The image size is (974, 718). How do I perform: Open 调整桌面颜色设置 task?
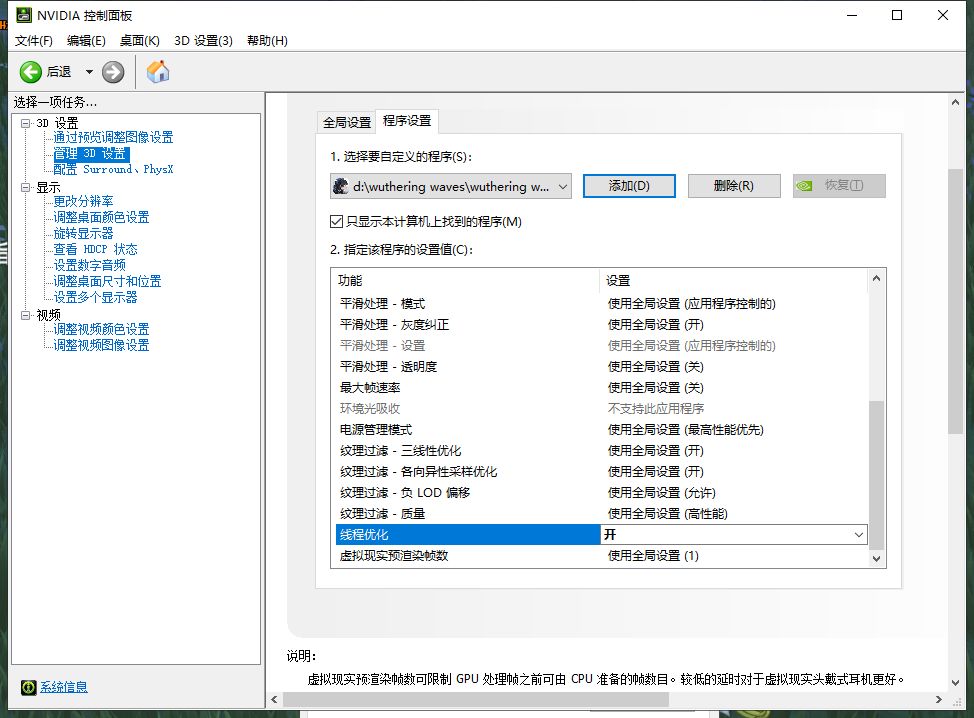(x=101, y=217)
